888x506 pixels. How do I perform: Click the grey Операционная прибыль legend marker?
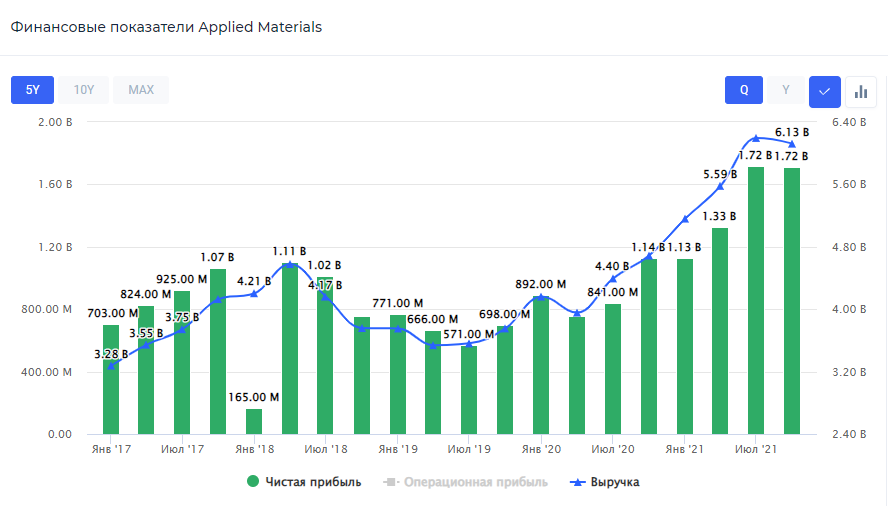[391, 482]
